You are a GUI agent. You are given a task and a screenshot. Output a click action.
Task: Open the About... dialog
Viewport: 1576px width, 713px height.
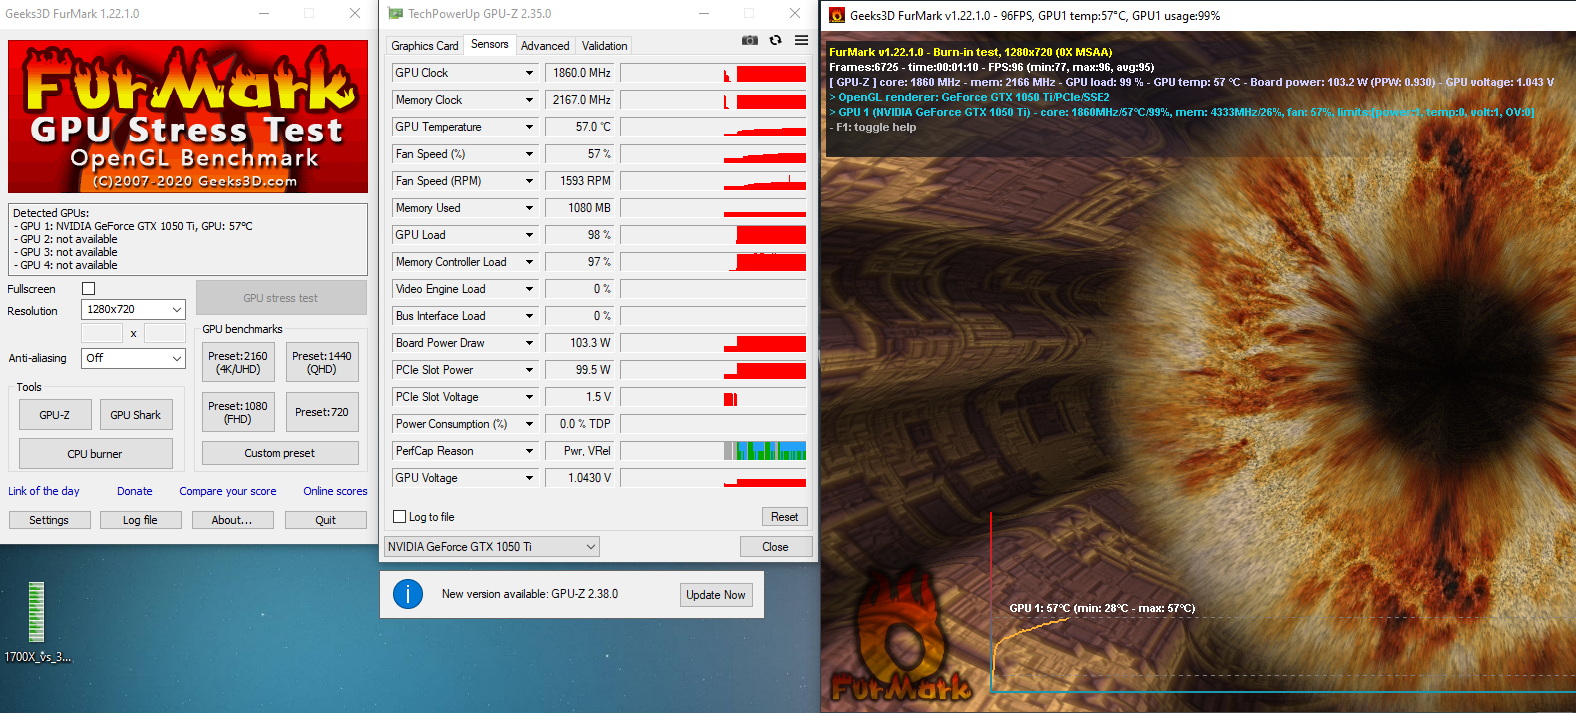pos(231,520)
